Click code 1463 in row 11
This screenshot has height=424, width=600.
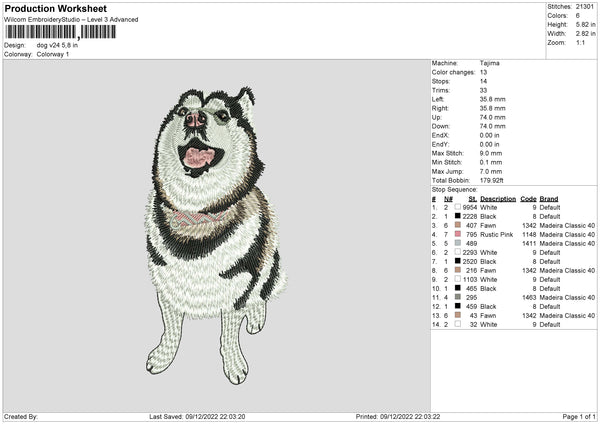[529, 297]
